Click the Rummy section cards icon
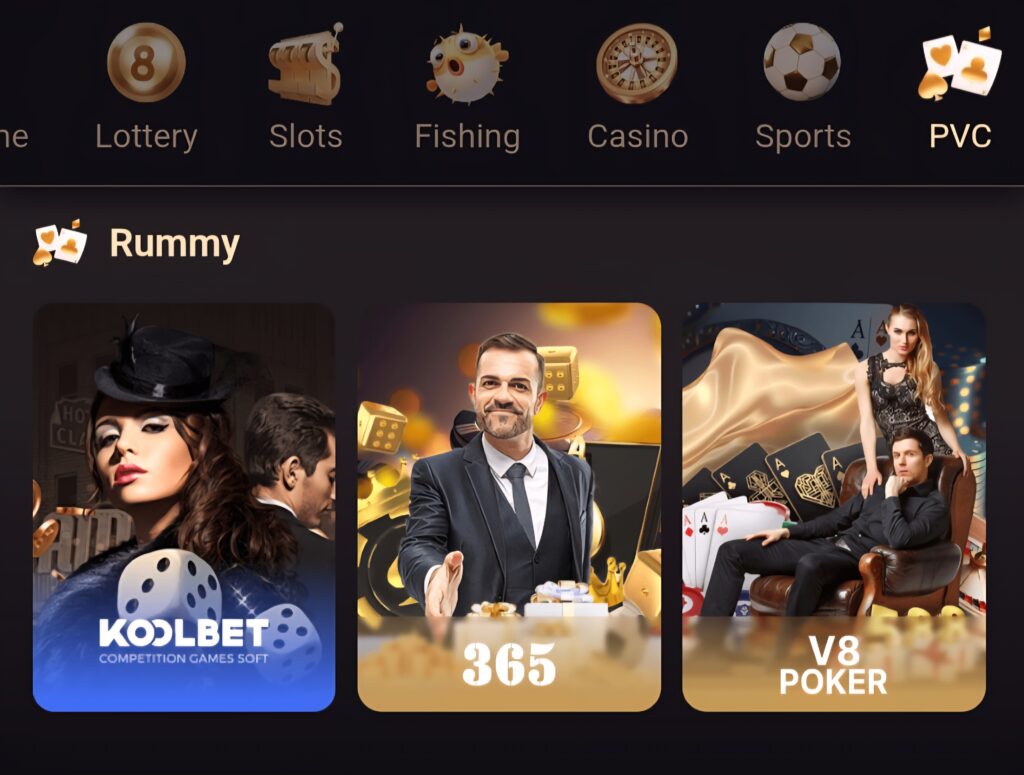Image resolution: width=1024 pixels, height=775 pixels. click(59, 243)
